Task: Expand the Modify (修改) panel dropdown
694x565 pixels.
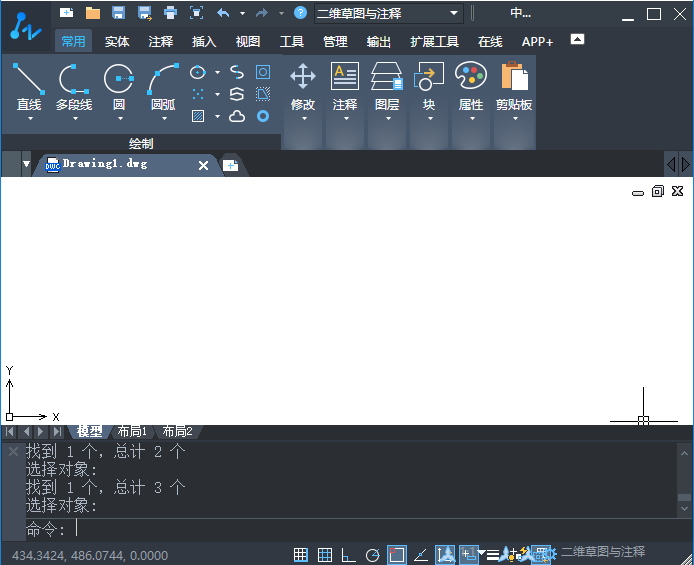Action: tap(303, 119)
